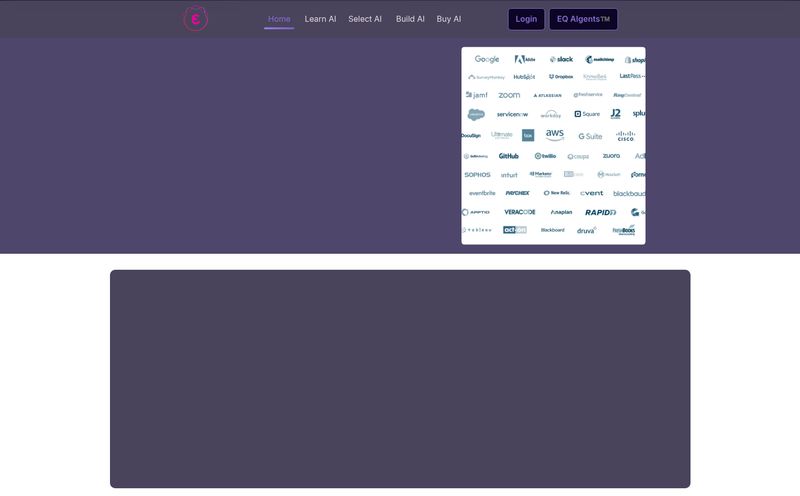Click the Mailchimp logo
This screenshot has width=800, height=496.
pyautogui.click(x=599, y=59)
